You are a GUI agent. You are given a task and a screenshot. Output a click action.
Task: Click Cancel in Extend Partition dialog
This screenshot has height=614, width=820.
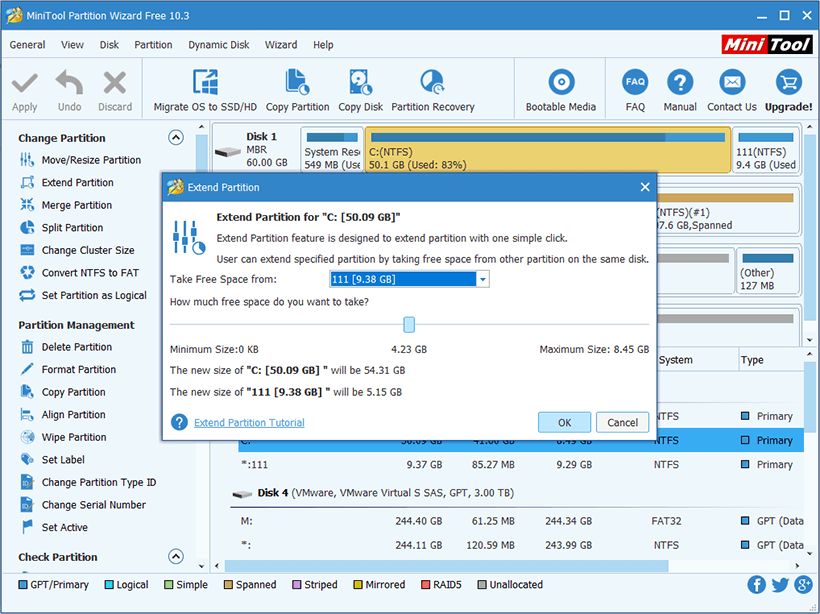point(622,423)
